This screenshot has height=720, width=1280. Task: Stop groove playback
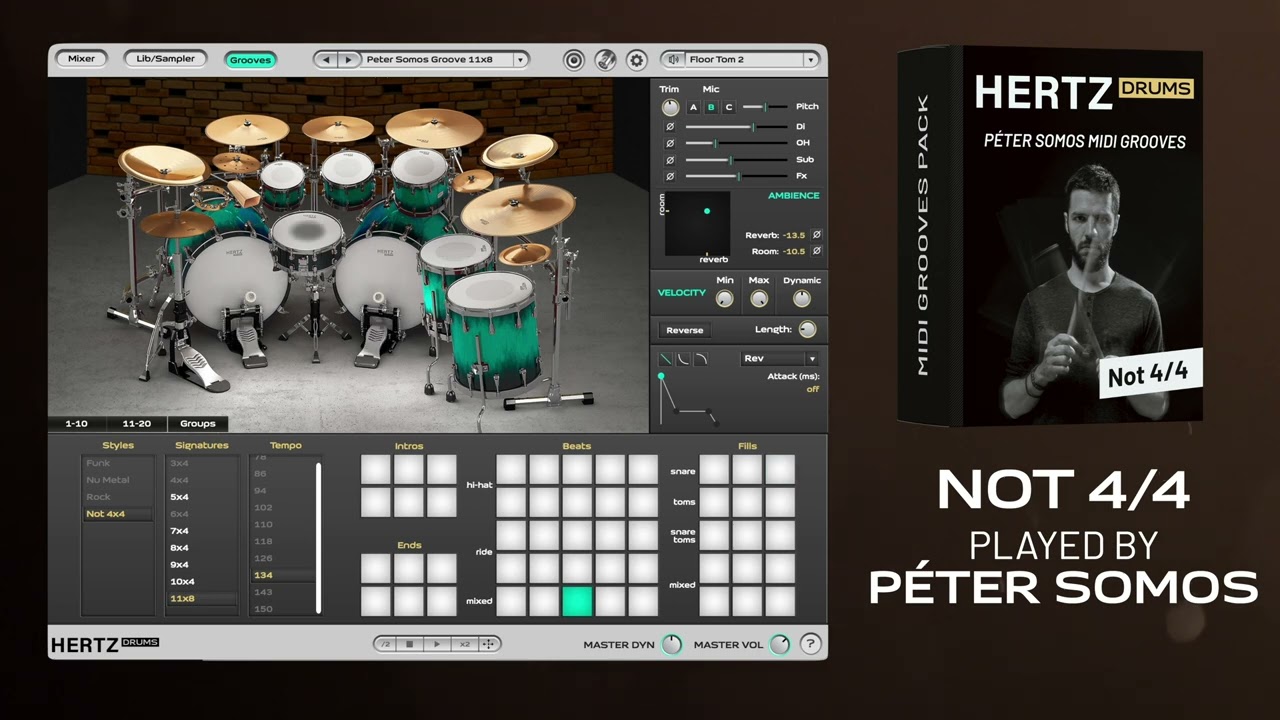pyautogui.click(x=410, y=644)
